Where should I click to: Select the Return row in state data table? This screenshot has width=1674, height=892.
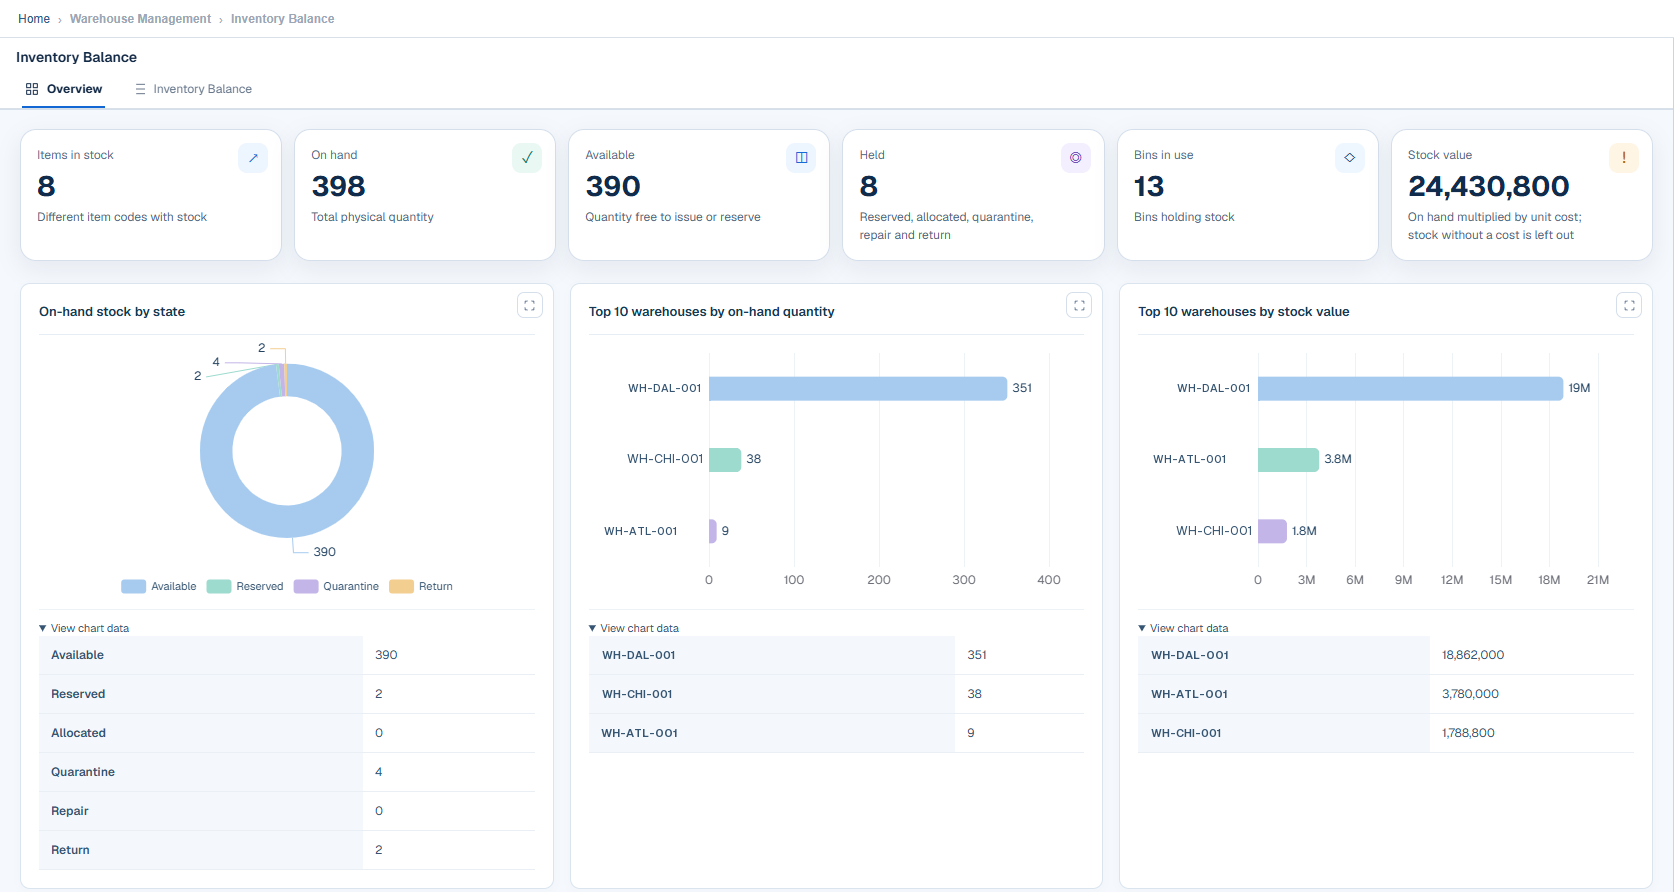287,850
